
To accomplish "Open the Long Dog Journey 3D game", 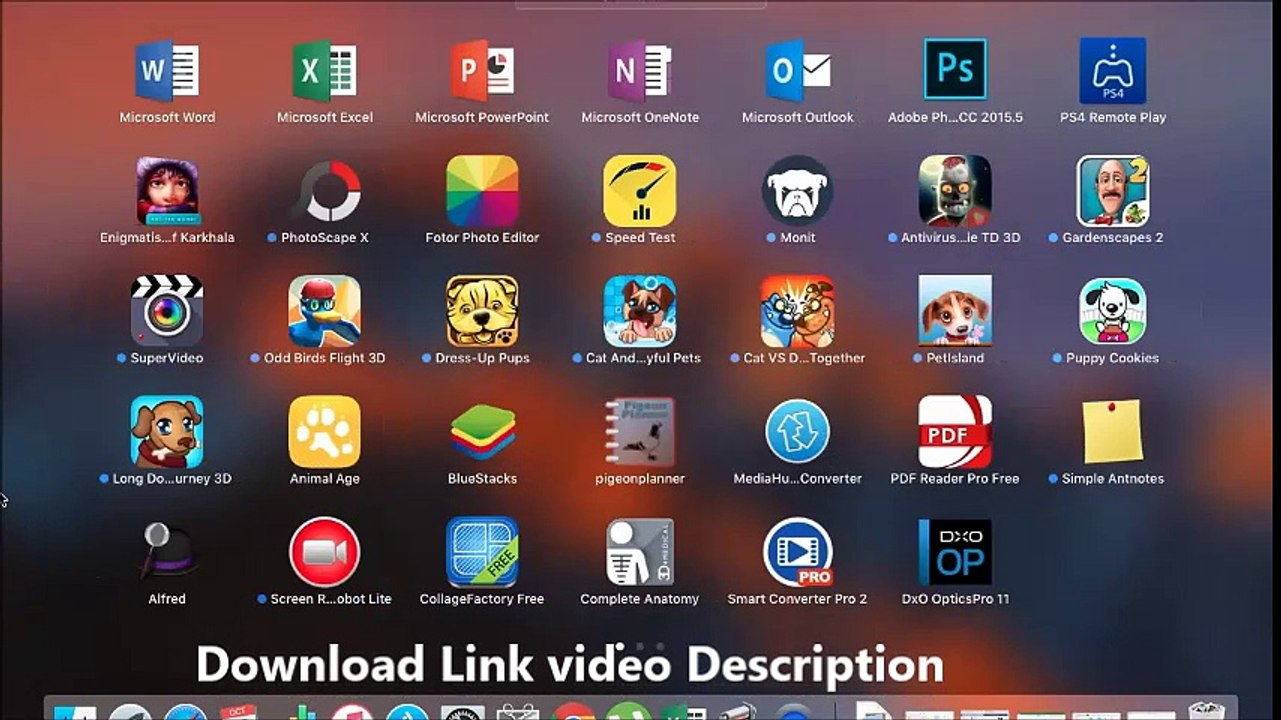I will (x=167, y=432).
